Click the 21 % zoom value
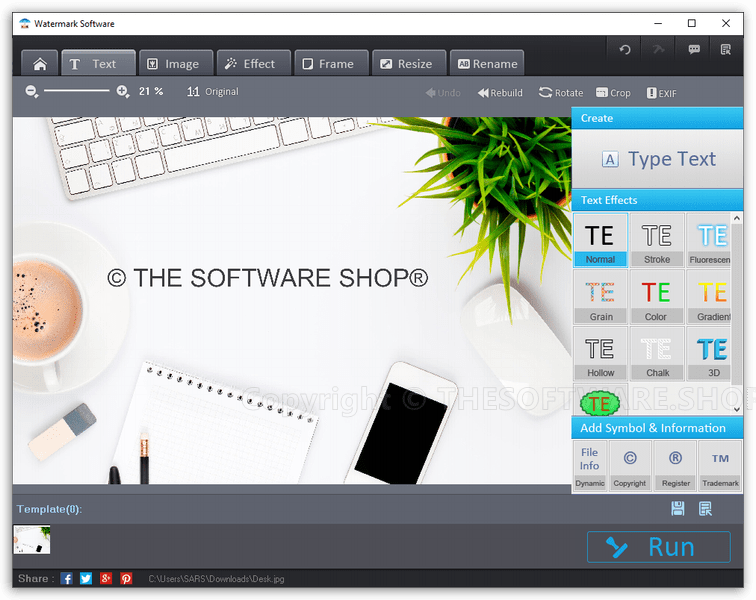Image resolution: width=756 pixels, height=600 pixels. pyautogui.click(x=151, y=91)
